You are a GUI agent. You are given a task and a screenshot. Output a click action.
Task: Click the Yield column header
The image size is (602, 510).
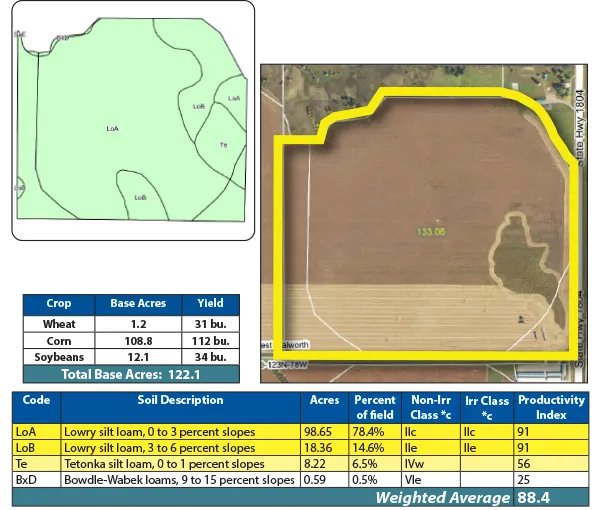210,304
